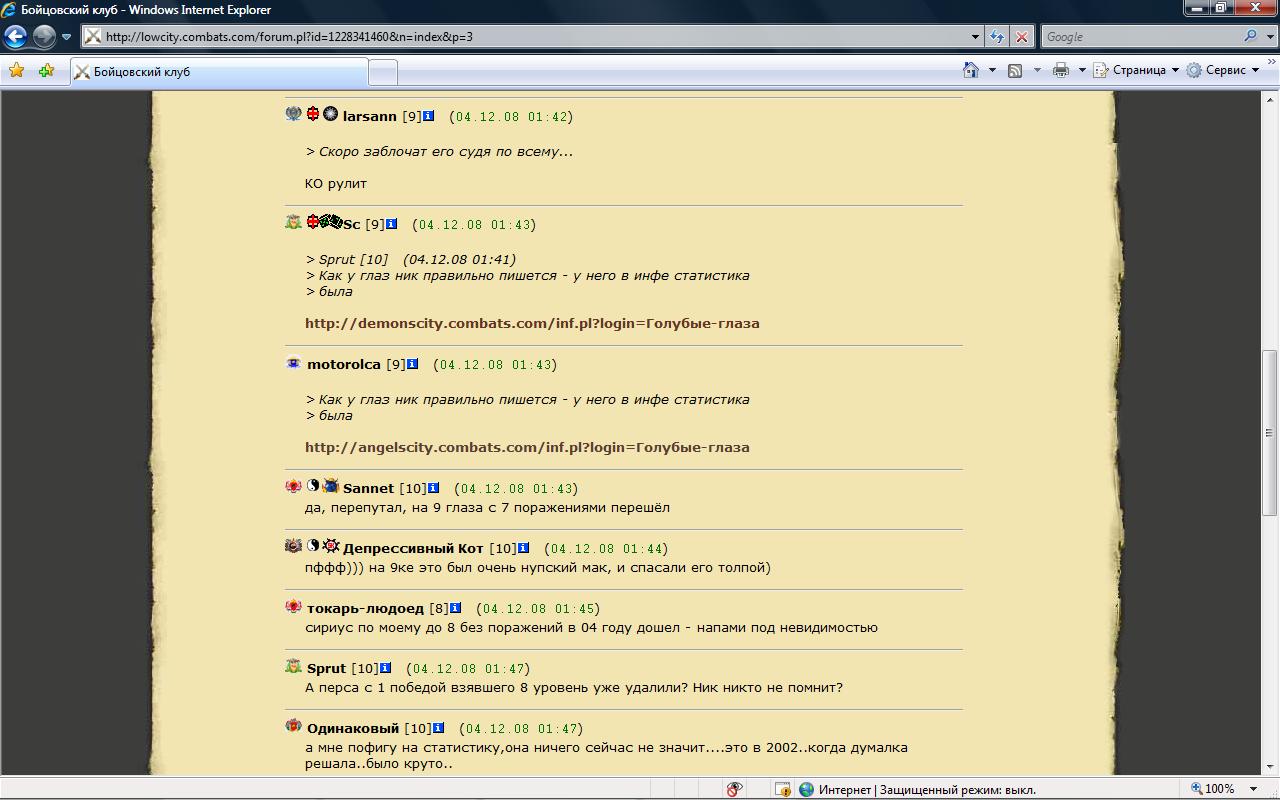This screenshot has width=1280, height=800.
Task: Click alignment icon before токарь-людоед
Action: point(293,606)
